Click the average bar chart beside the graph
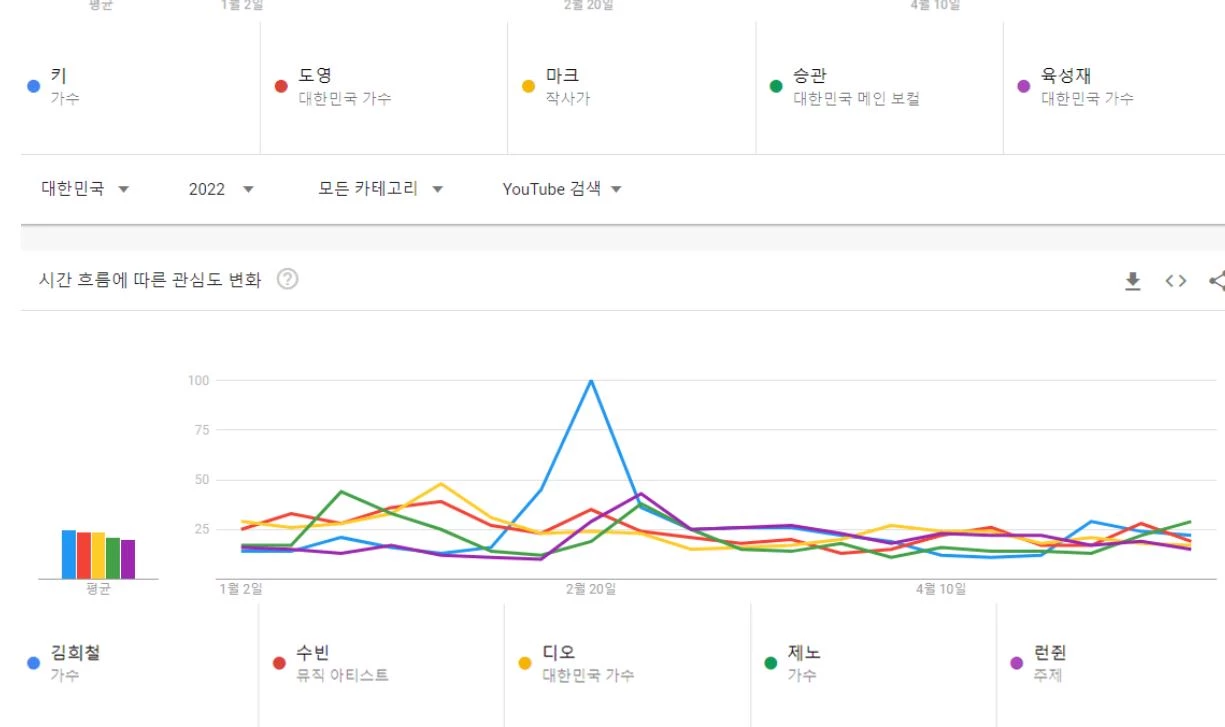 [98, 554]
